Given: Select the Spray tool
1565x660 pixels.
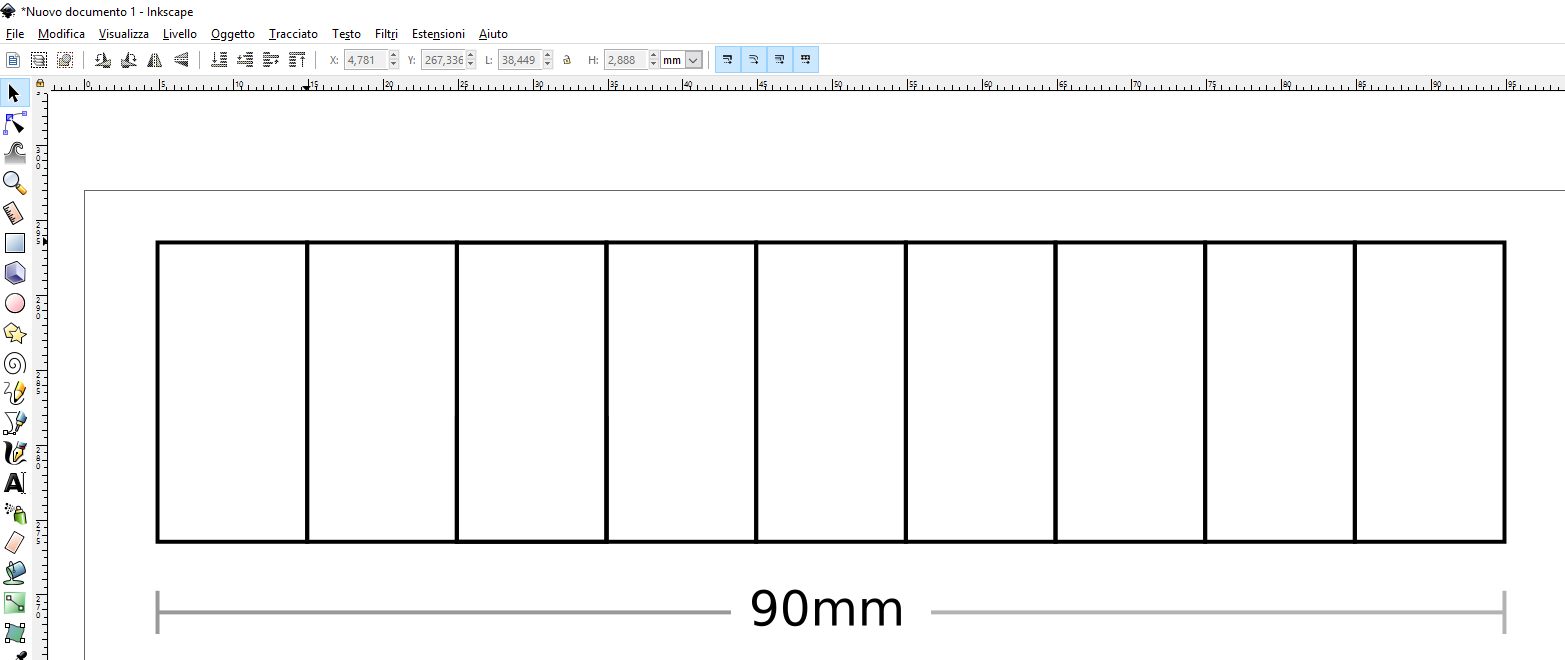Looking at the screenshot, I should (14, 513).
